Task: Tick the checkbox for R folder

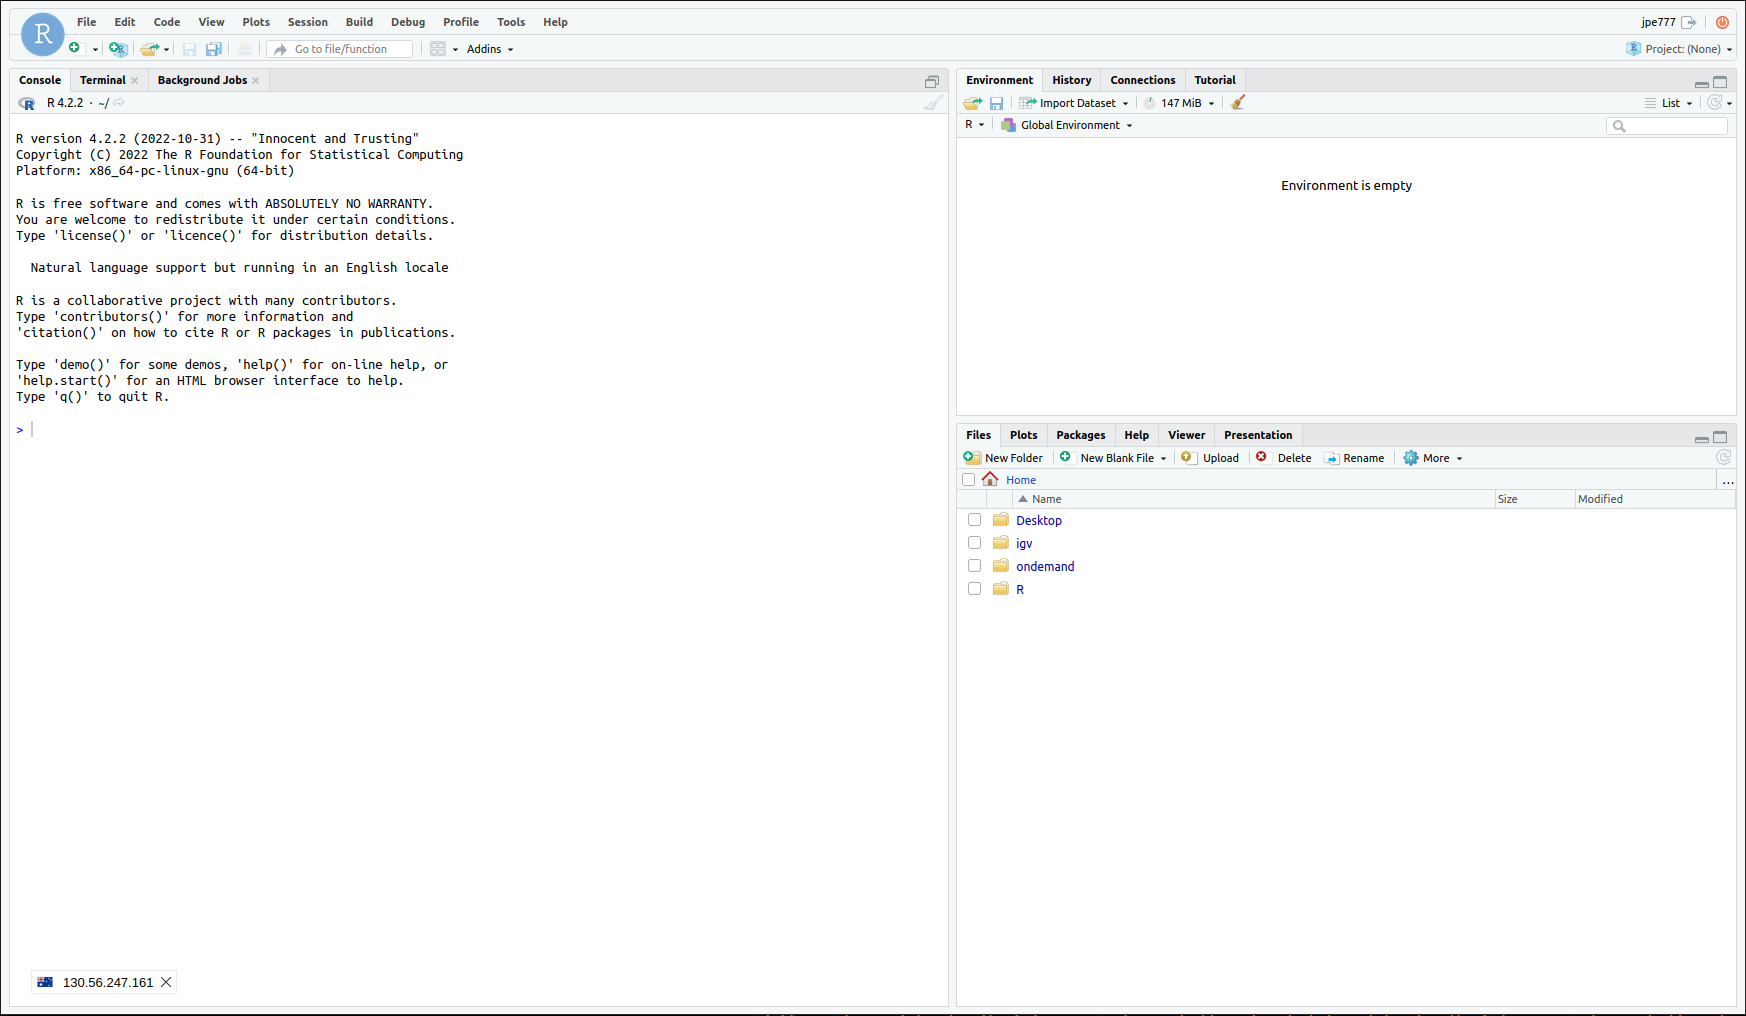Action: pyautogui.click(x=974, y=589)
